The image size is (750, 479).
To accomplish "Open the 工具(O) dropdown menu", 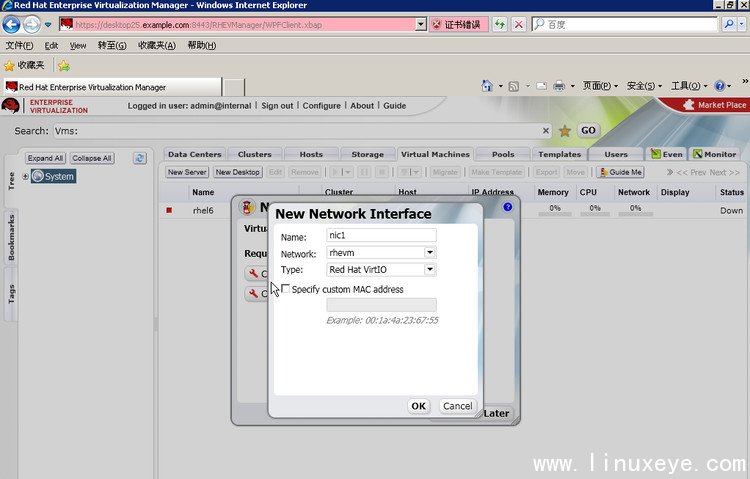I will point(689,86).
